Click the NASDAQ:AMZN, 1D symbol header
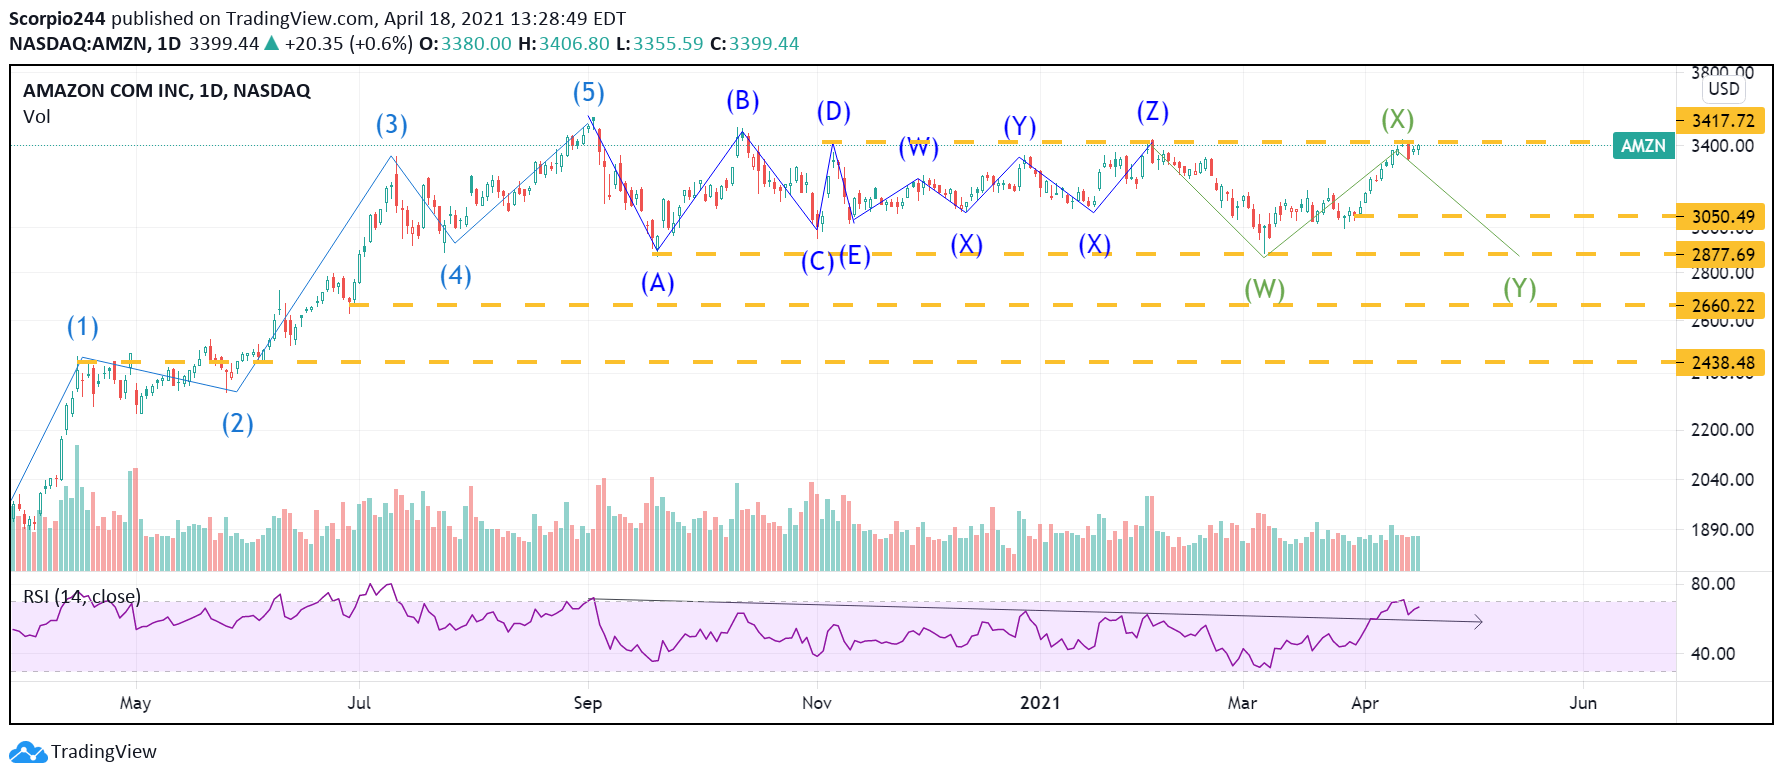The width and height of the screenshot is (1783, 779). [95, 44]
